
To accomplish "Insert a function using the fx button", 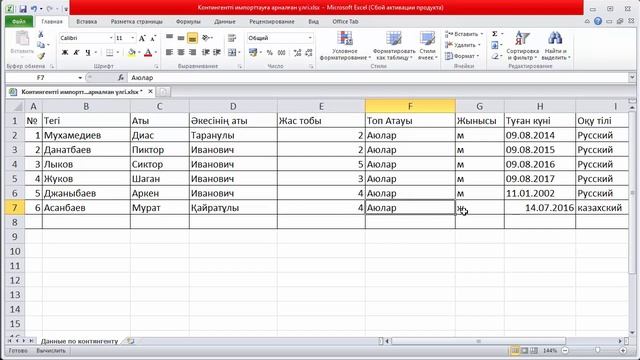I will click(x=121, y=78).
